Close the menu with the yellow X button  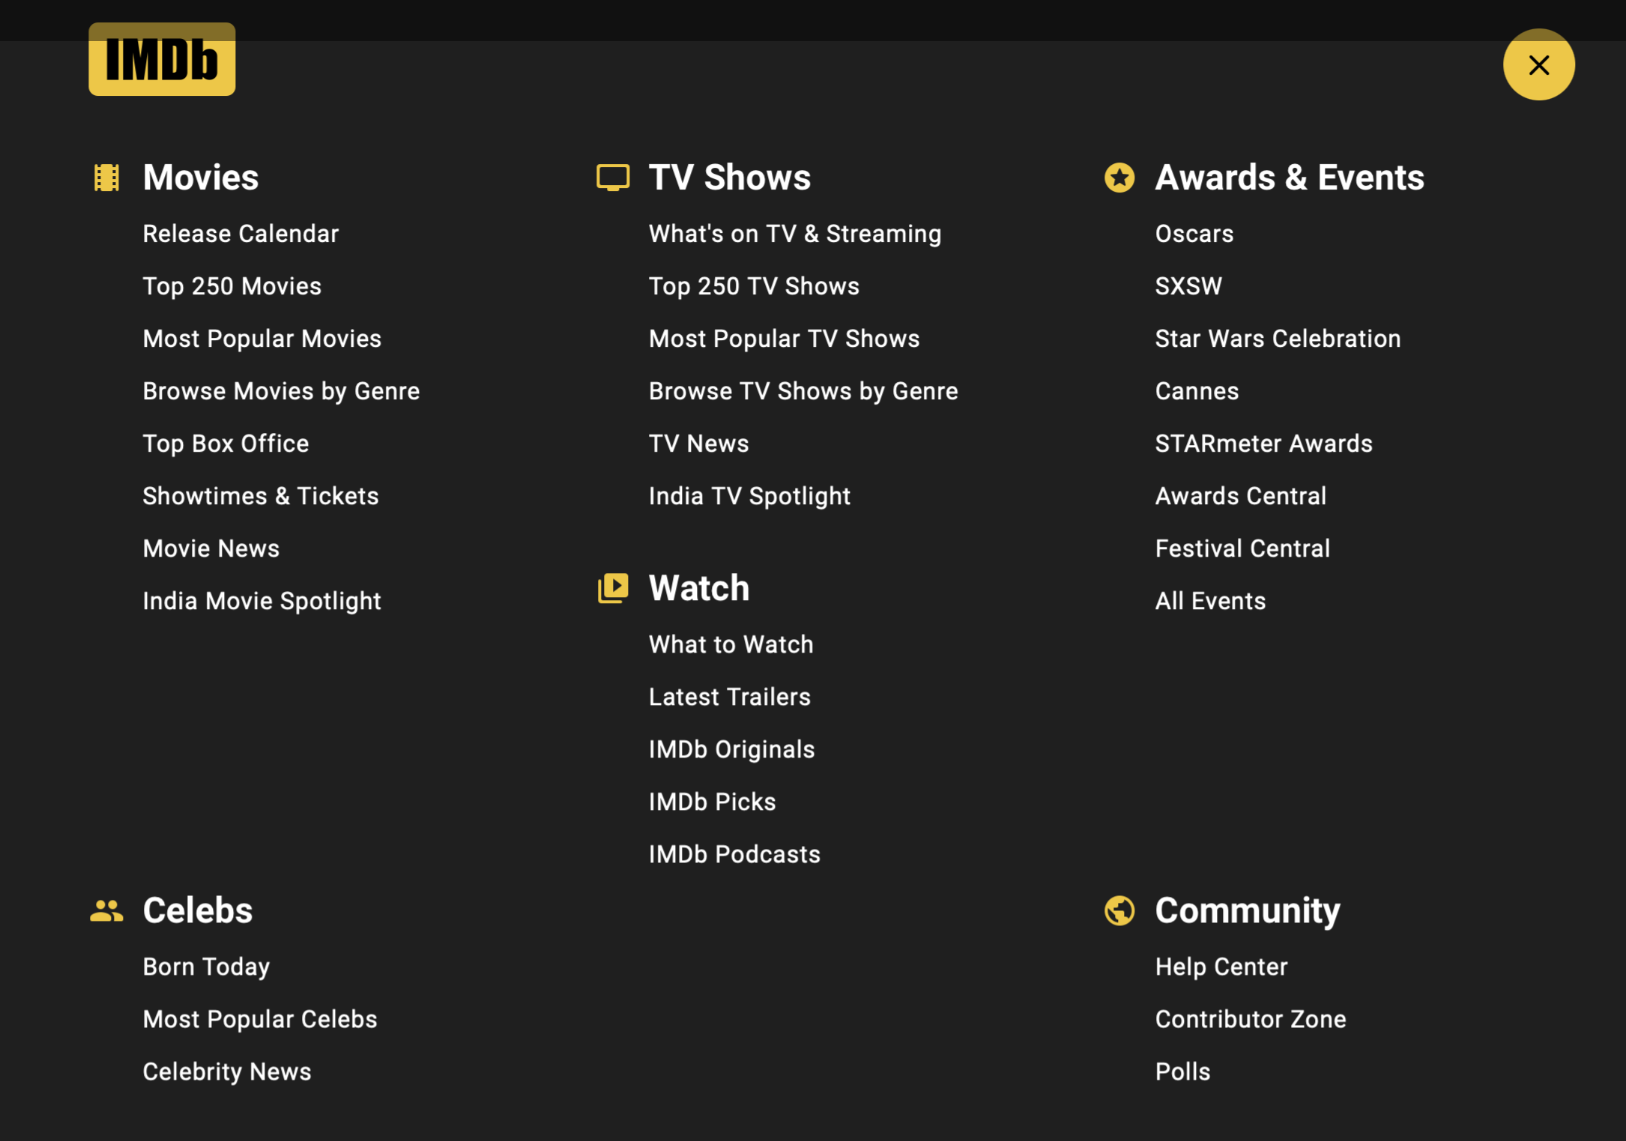[1539, 65]
